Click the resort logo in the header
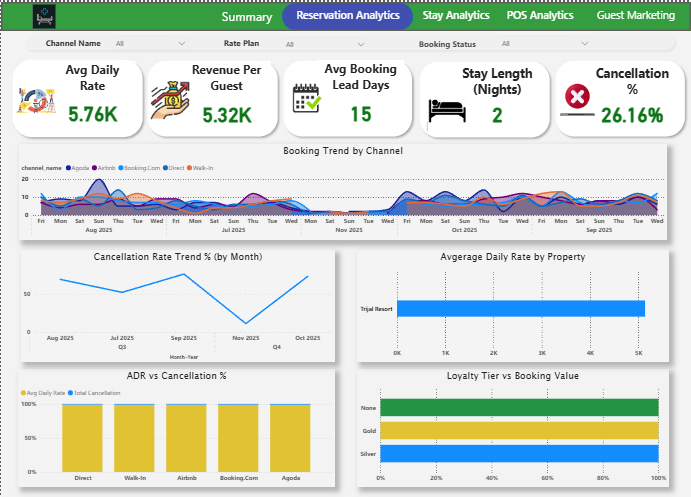 click(46, 16)
